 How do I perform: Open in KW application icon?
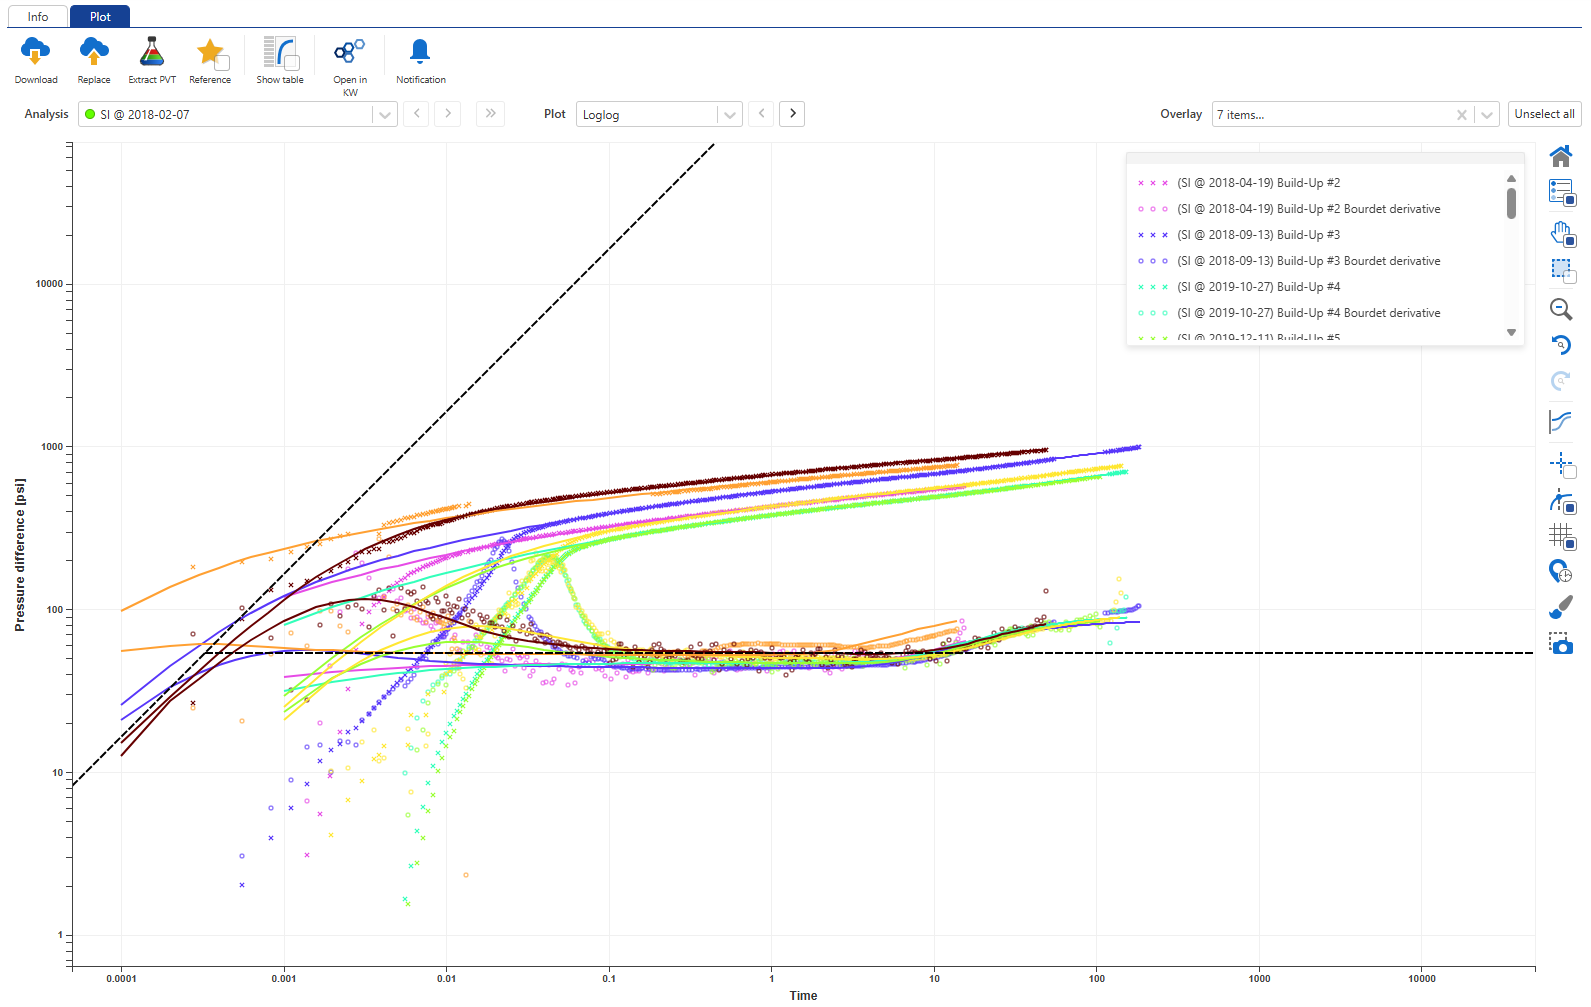pyautogui.click(x=349, y=52)
